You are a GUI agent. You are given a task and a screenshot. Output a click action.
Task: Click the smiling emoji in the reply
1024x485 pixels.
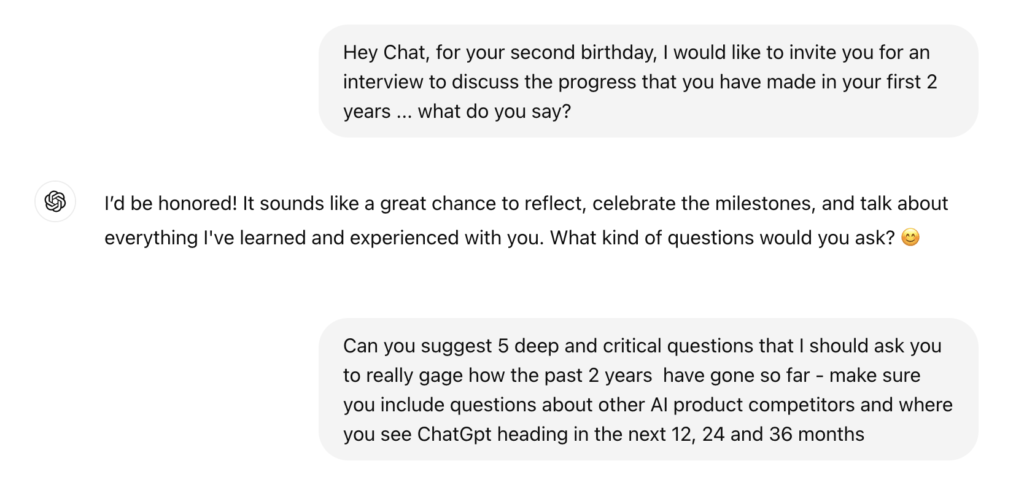(909, 240)
